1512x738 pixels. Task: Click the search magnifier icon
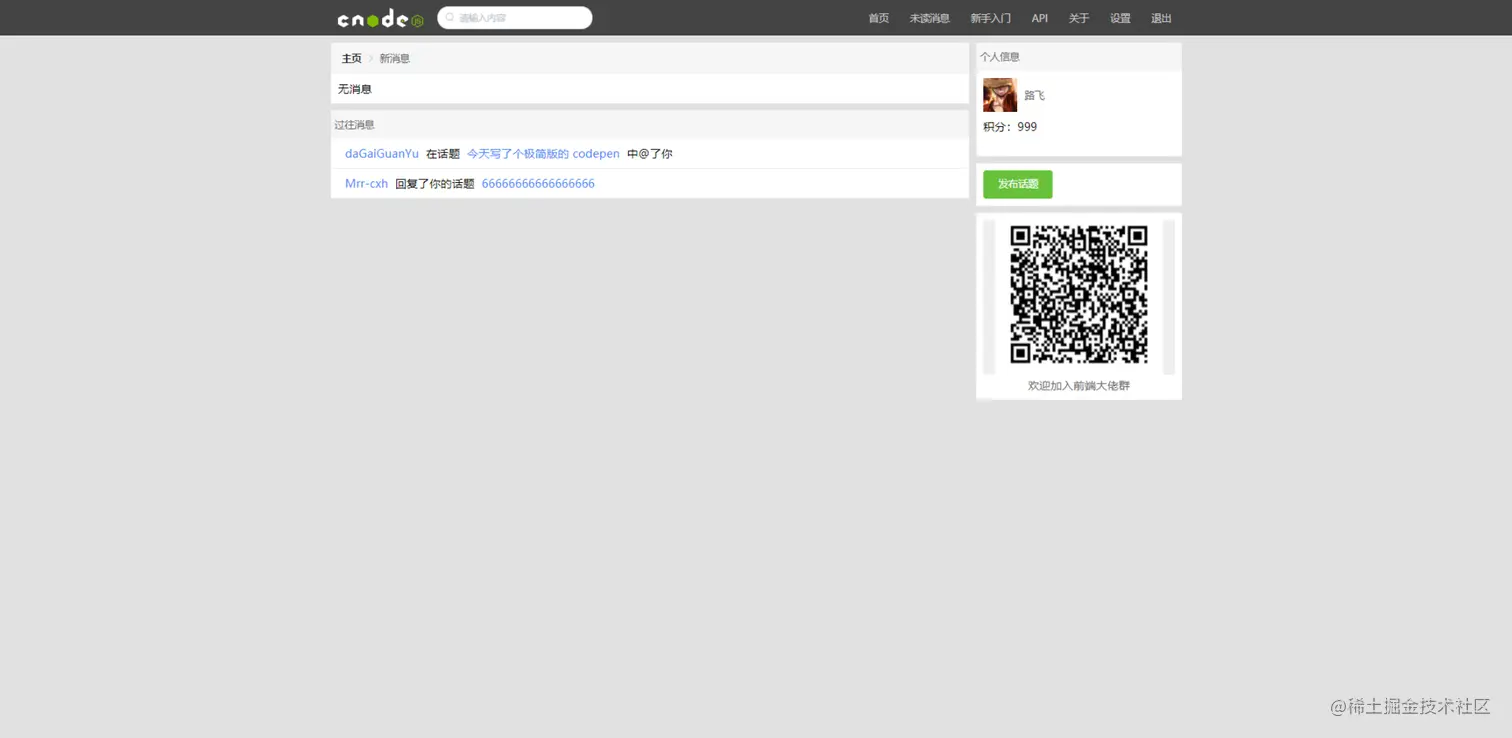449,17
